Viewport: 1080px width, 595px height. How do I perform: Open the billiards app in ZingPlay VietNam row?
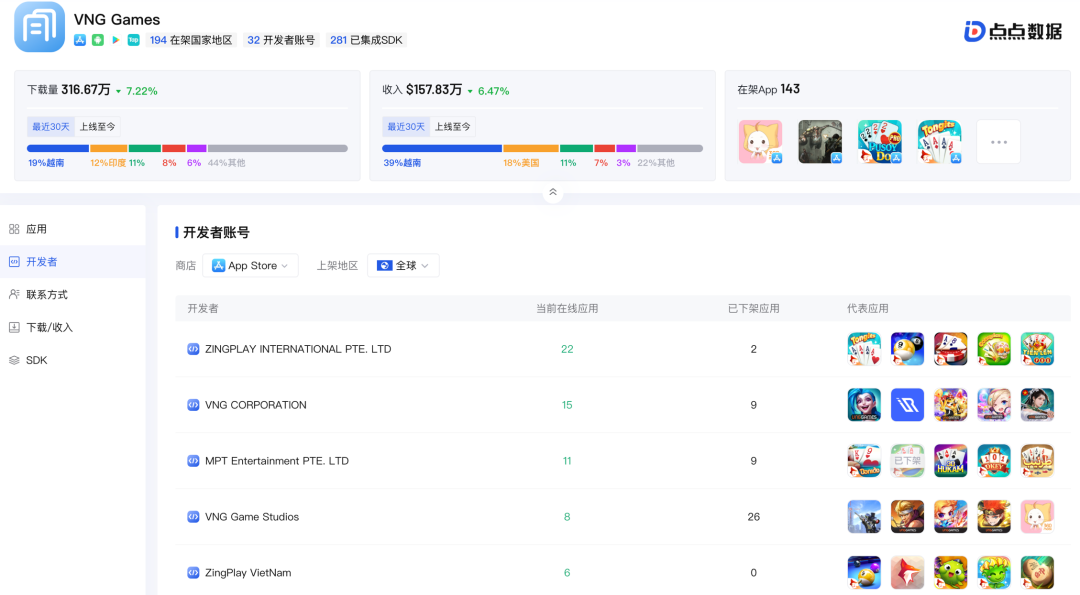click(x=864, y=572)
